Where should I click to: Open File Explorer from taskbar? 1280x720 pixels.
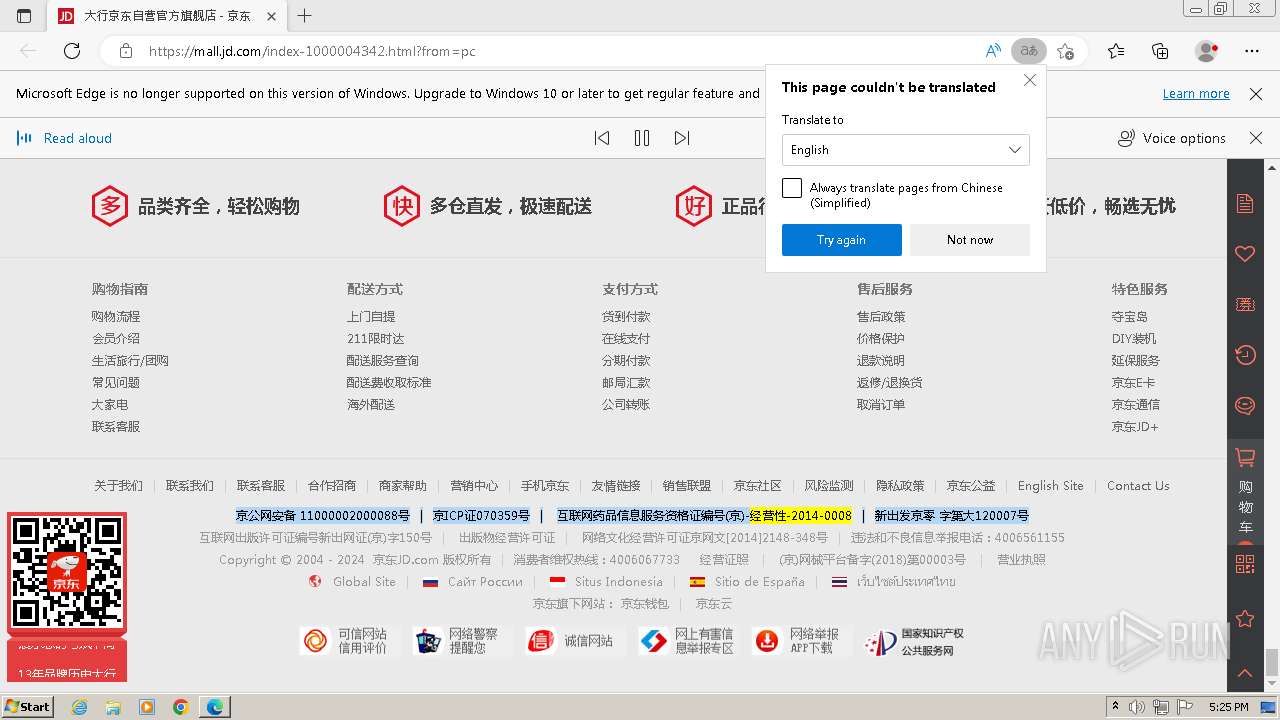click(x=113, y=707)
